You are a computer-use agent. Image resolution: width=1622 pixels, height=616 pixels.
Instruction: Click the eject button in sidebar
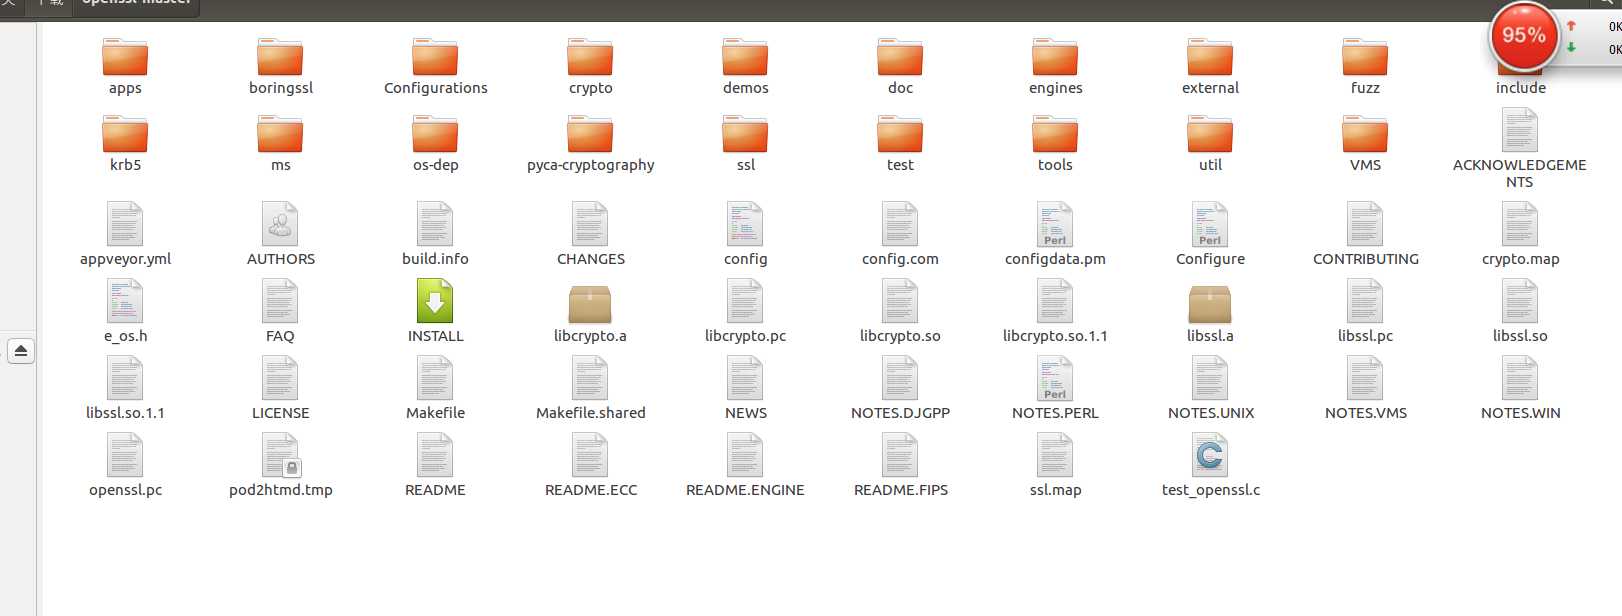[x=21, y=351]
